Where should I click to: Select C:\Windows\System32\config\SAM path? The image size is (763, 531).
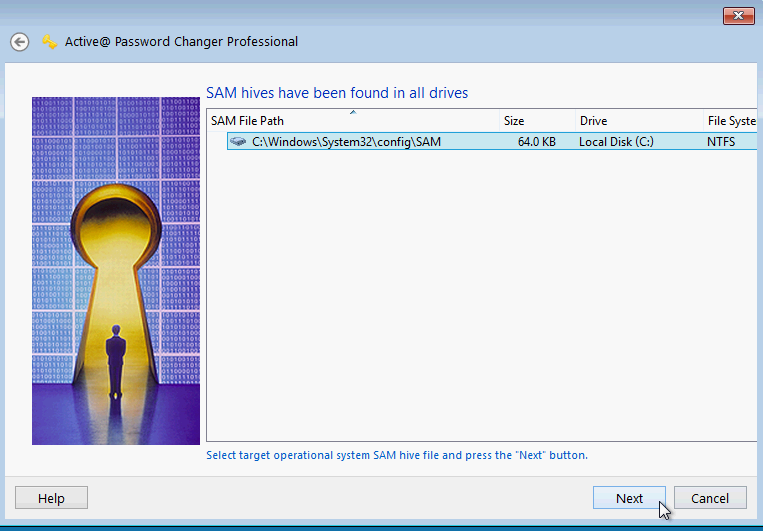point(346,142)
